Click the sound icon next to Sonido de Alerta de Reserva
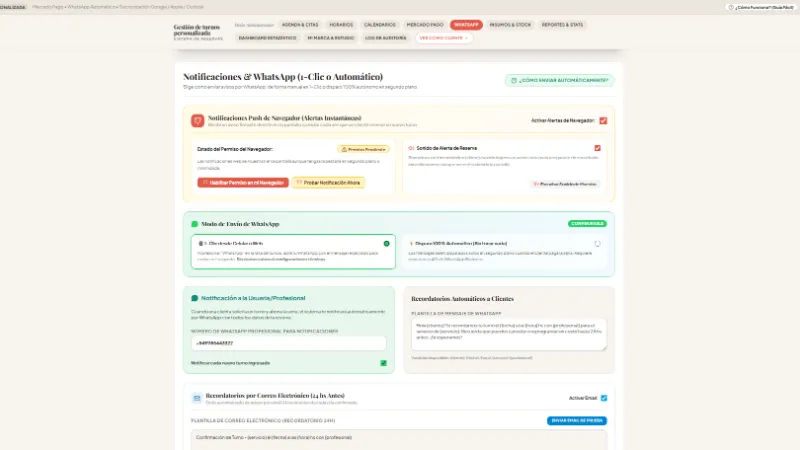Screen dimensions: 800x450 click(411, 148)
